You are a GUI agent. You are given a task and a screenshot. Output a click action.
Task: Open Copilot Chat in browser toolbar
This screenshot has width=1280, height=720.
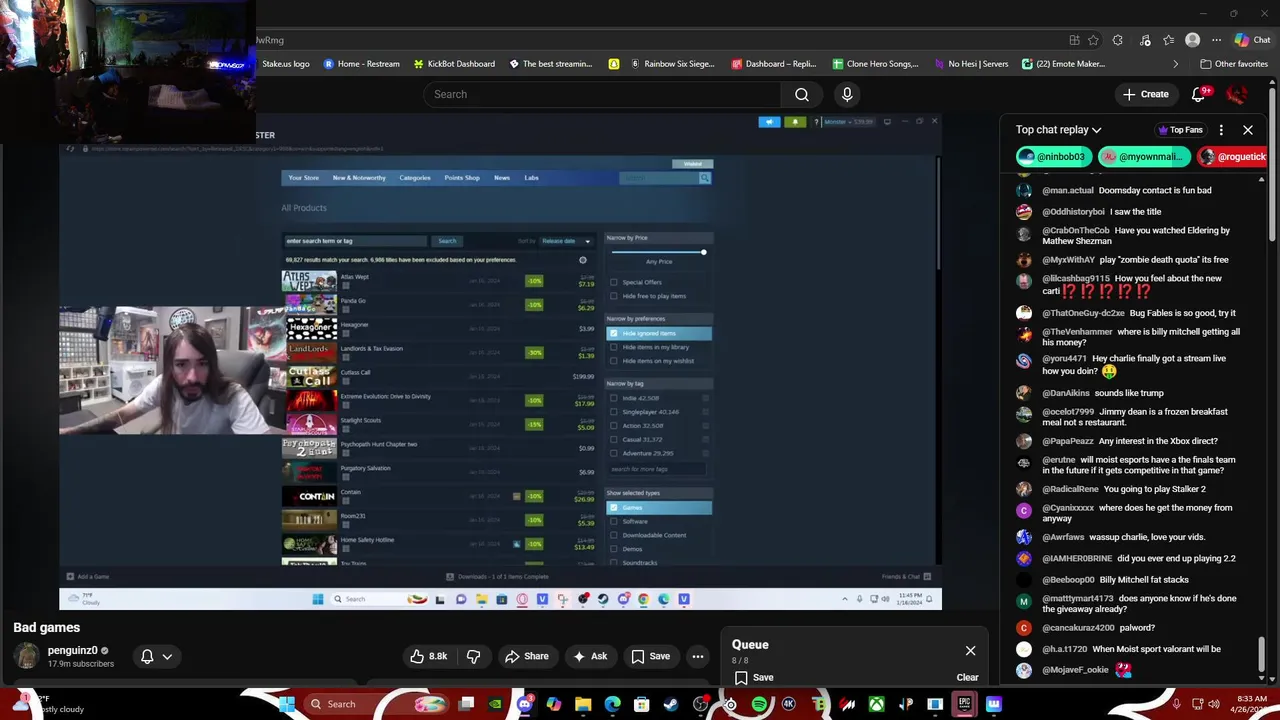click(x=1252, y=40)
